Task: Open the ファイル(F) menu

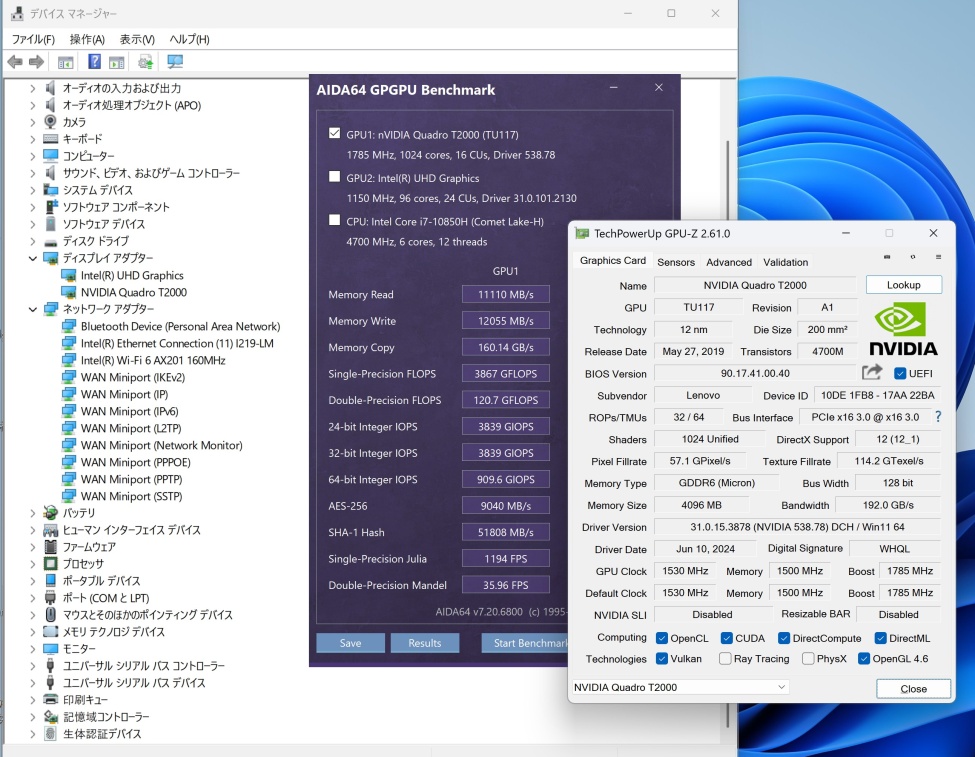Action: tap(34, 39)
